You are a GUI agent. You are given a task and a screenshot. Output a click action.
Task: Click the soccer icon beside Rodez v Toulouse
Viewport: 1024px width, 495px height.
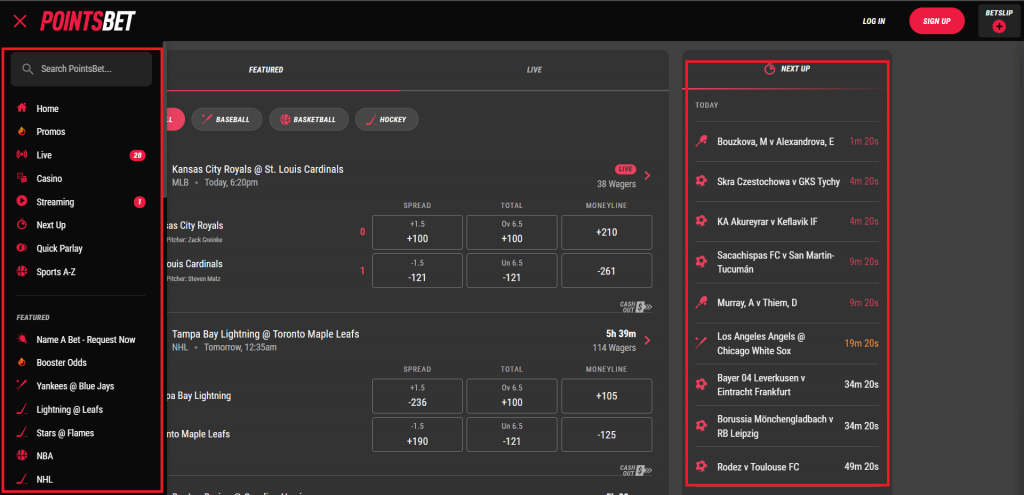coord(701,467)
